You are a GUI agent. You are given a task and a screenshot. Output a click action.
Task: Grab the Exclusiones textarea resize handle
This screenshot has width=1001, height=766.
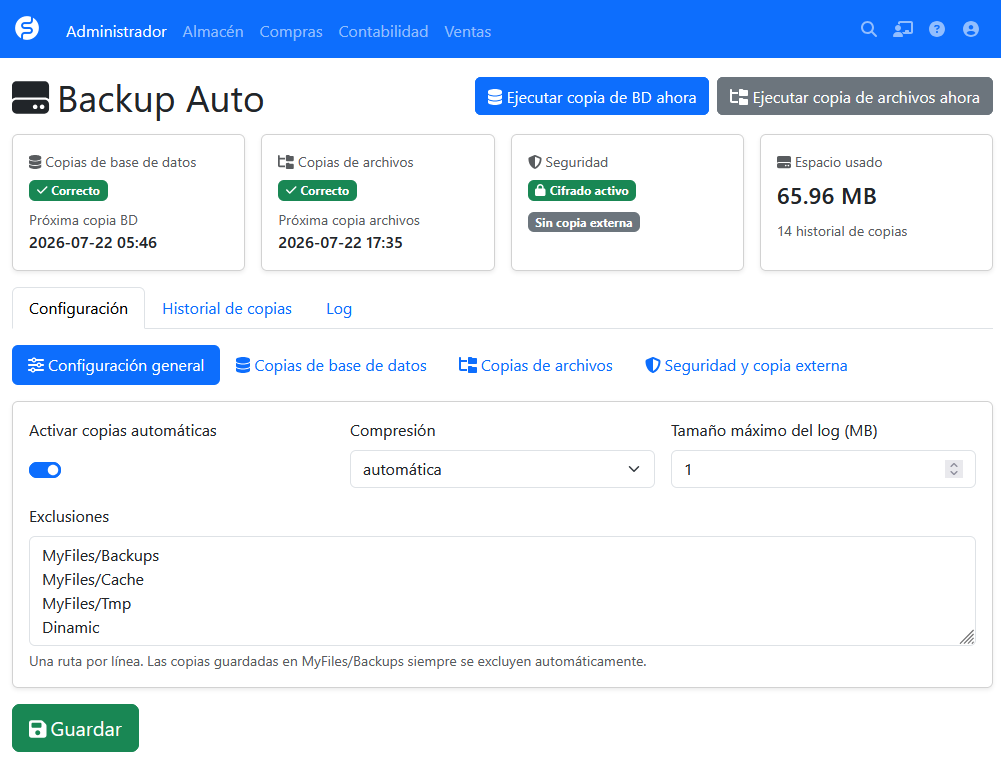tap(967, 637)
